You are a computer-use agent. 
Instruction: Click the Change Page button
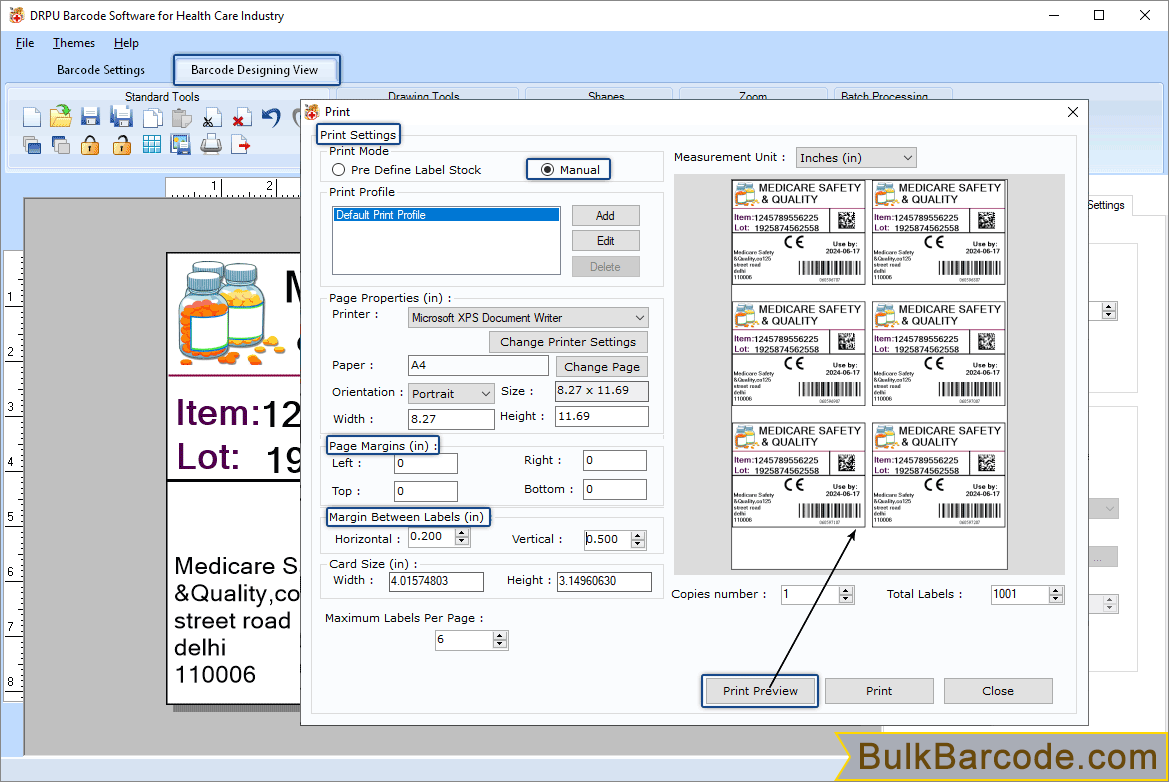(602, 367)
